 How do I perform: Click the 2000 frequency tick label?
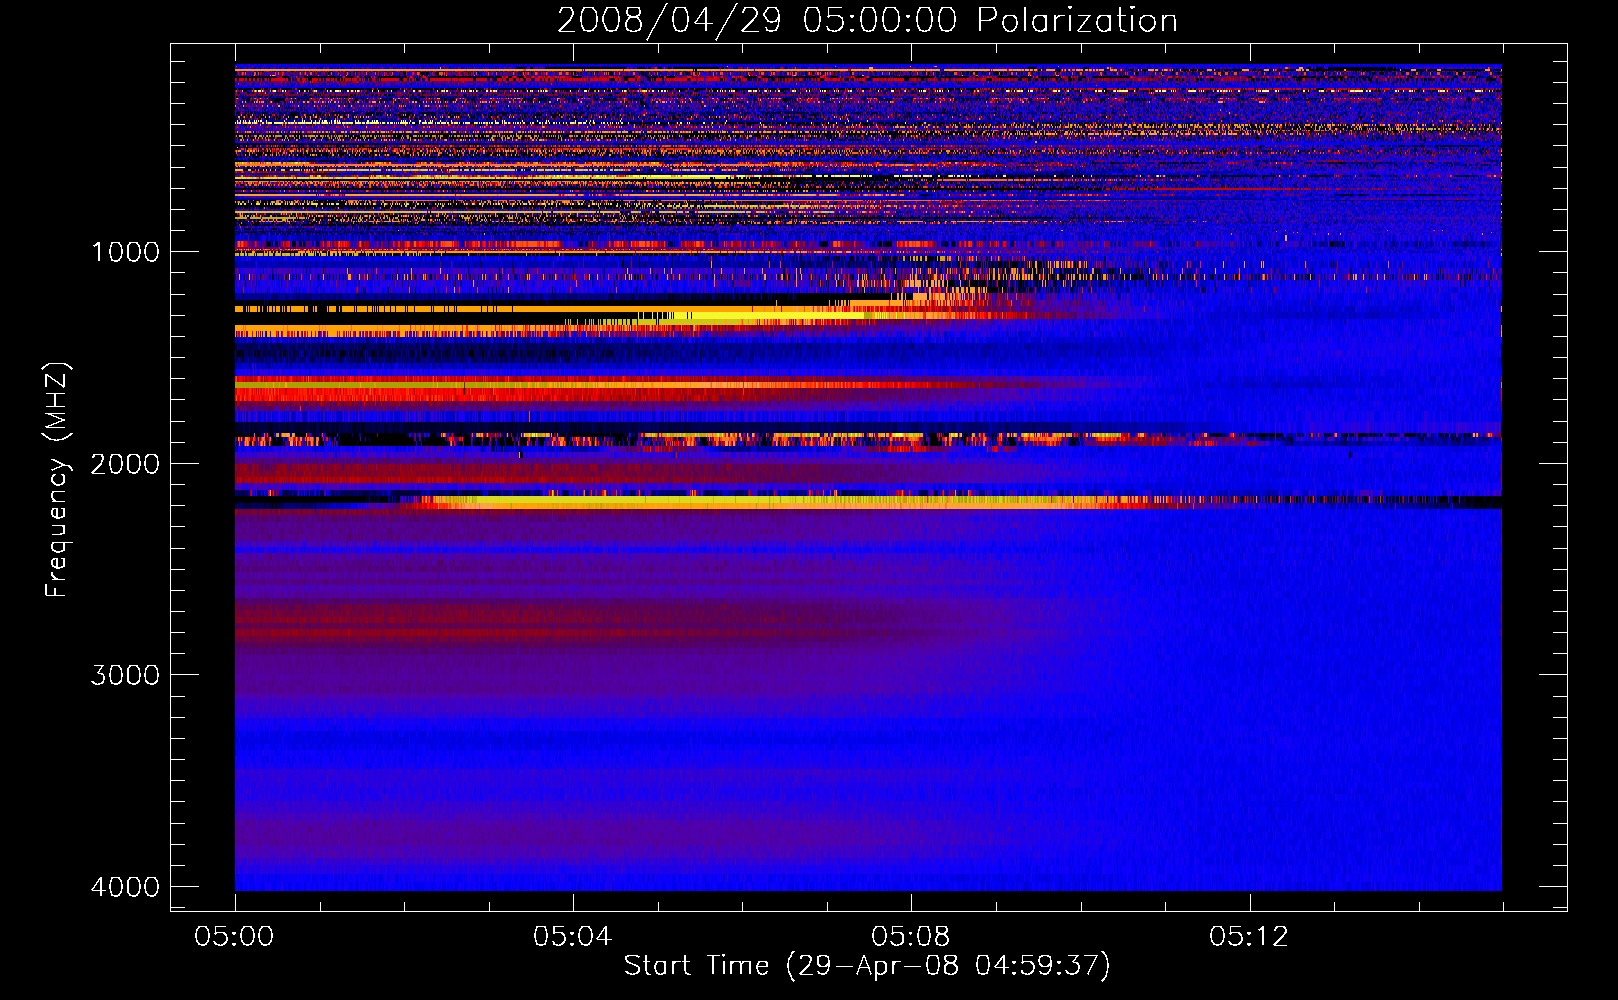click(x=125, y=464)
